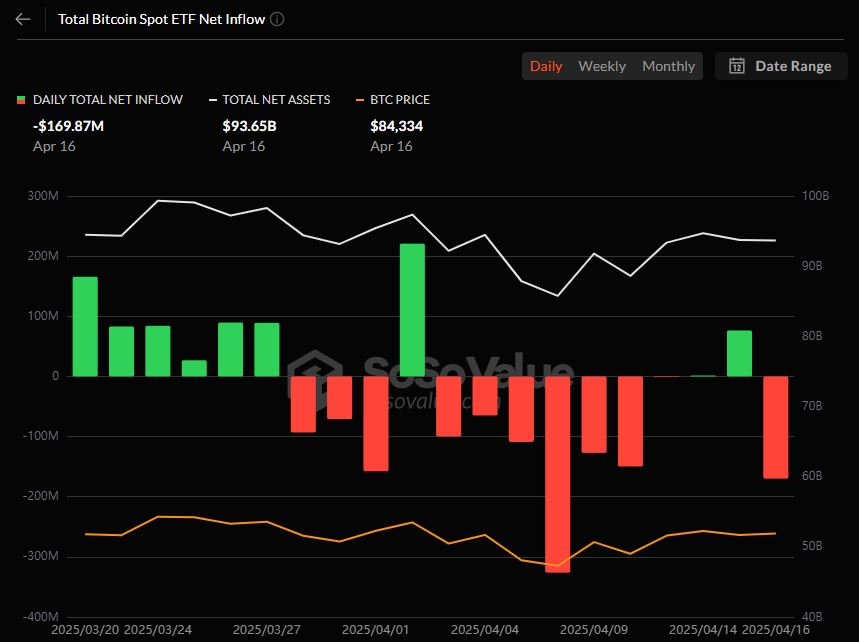Open the info icon beside the title
This screenshot has height=642, width=859.
[x=277, y=19]
